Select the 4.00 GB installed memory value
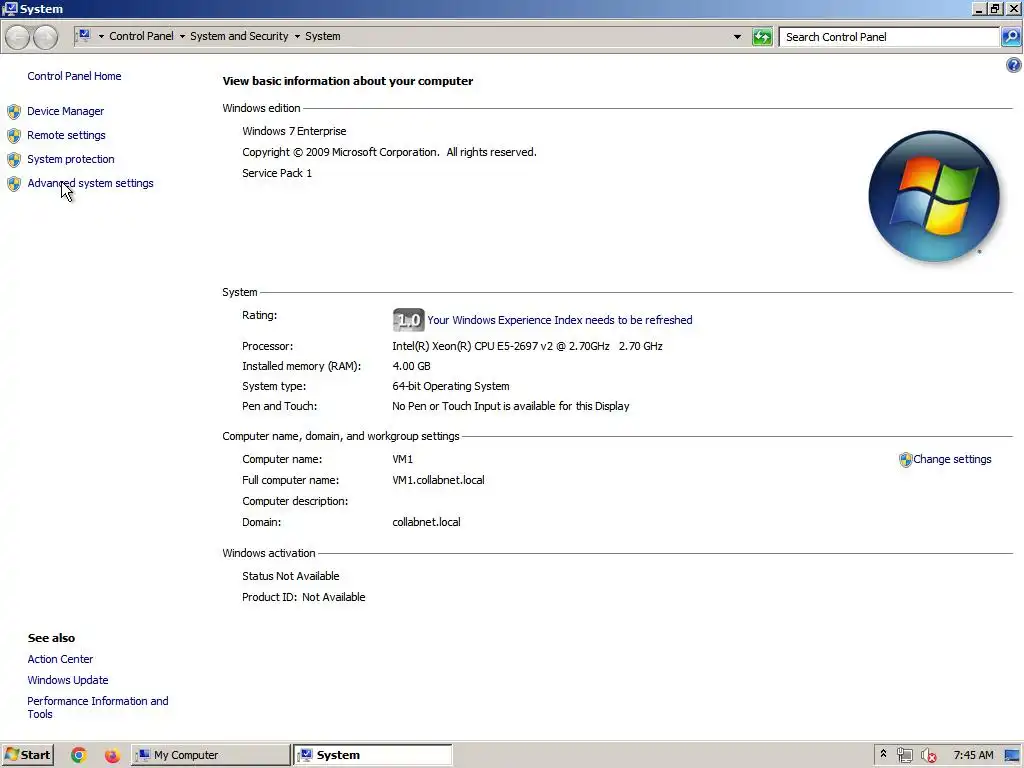1024x768 pixels. tap(411, 366)
